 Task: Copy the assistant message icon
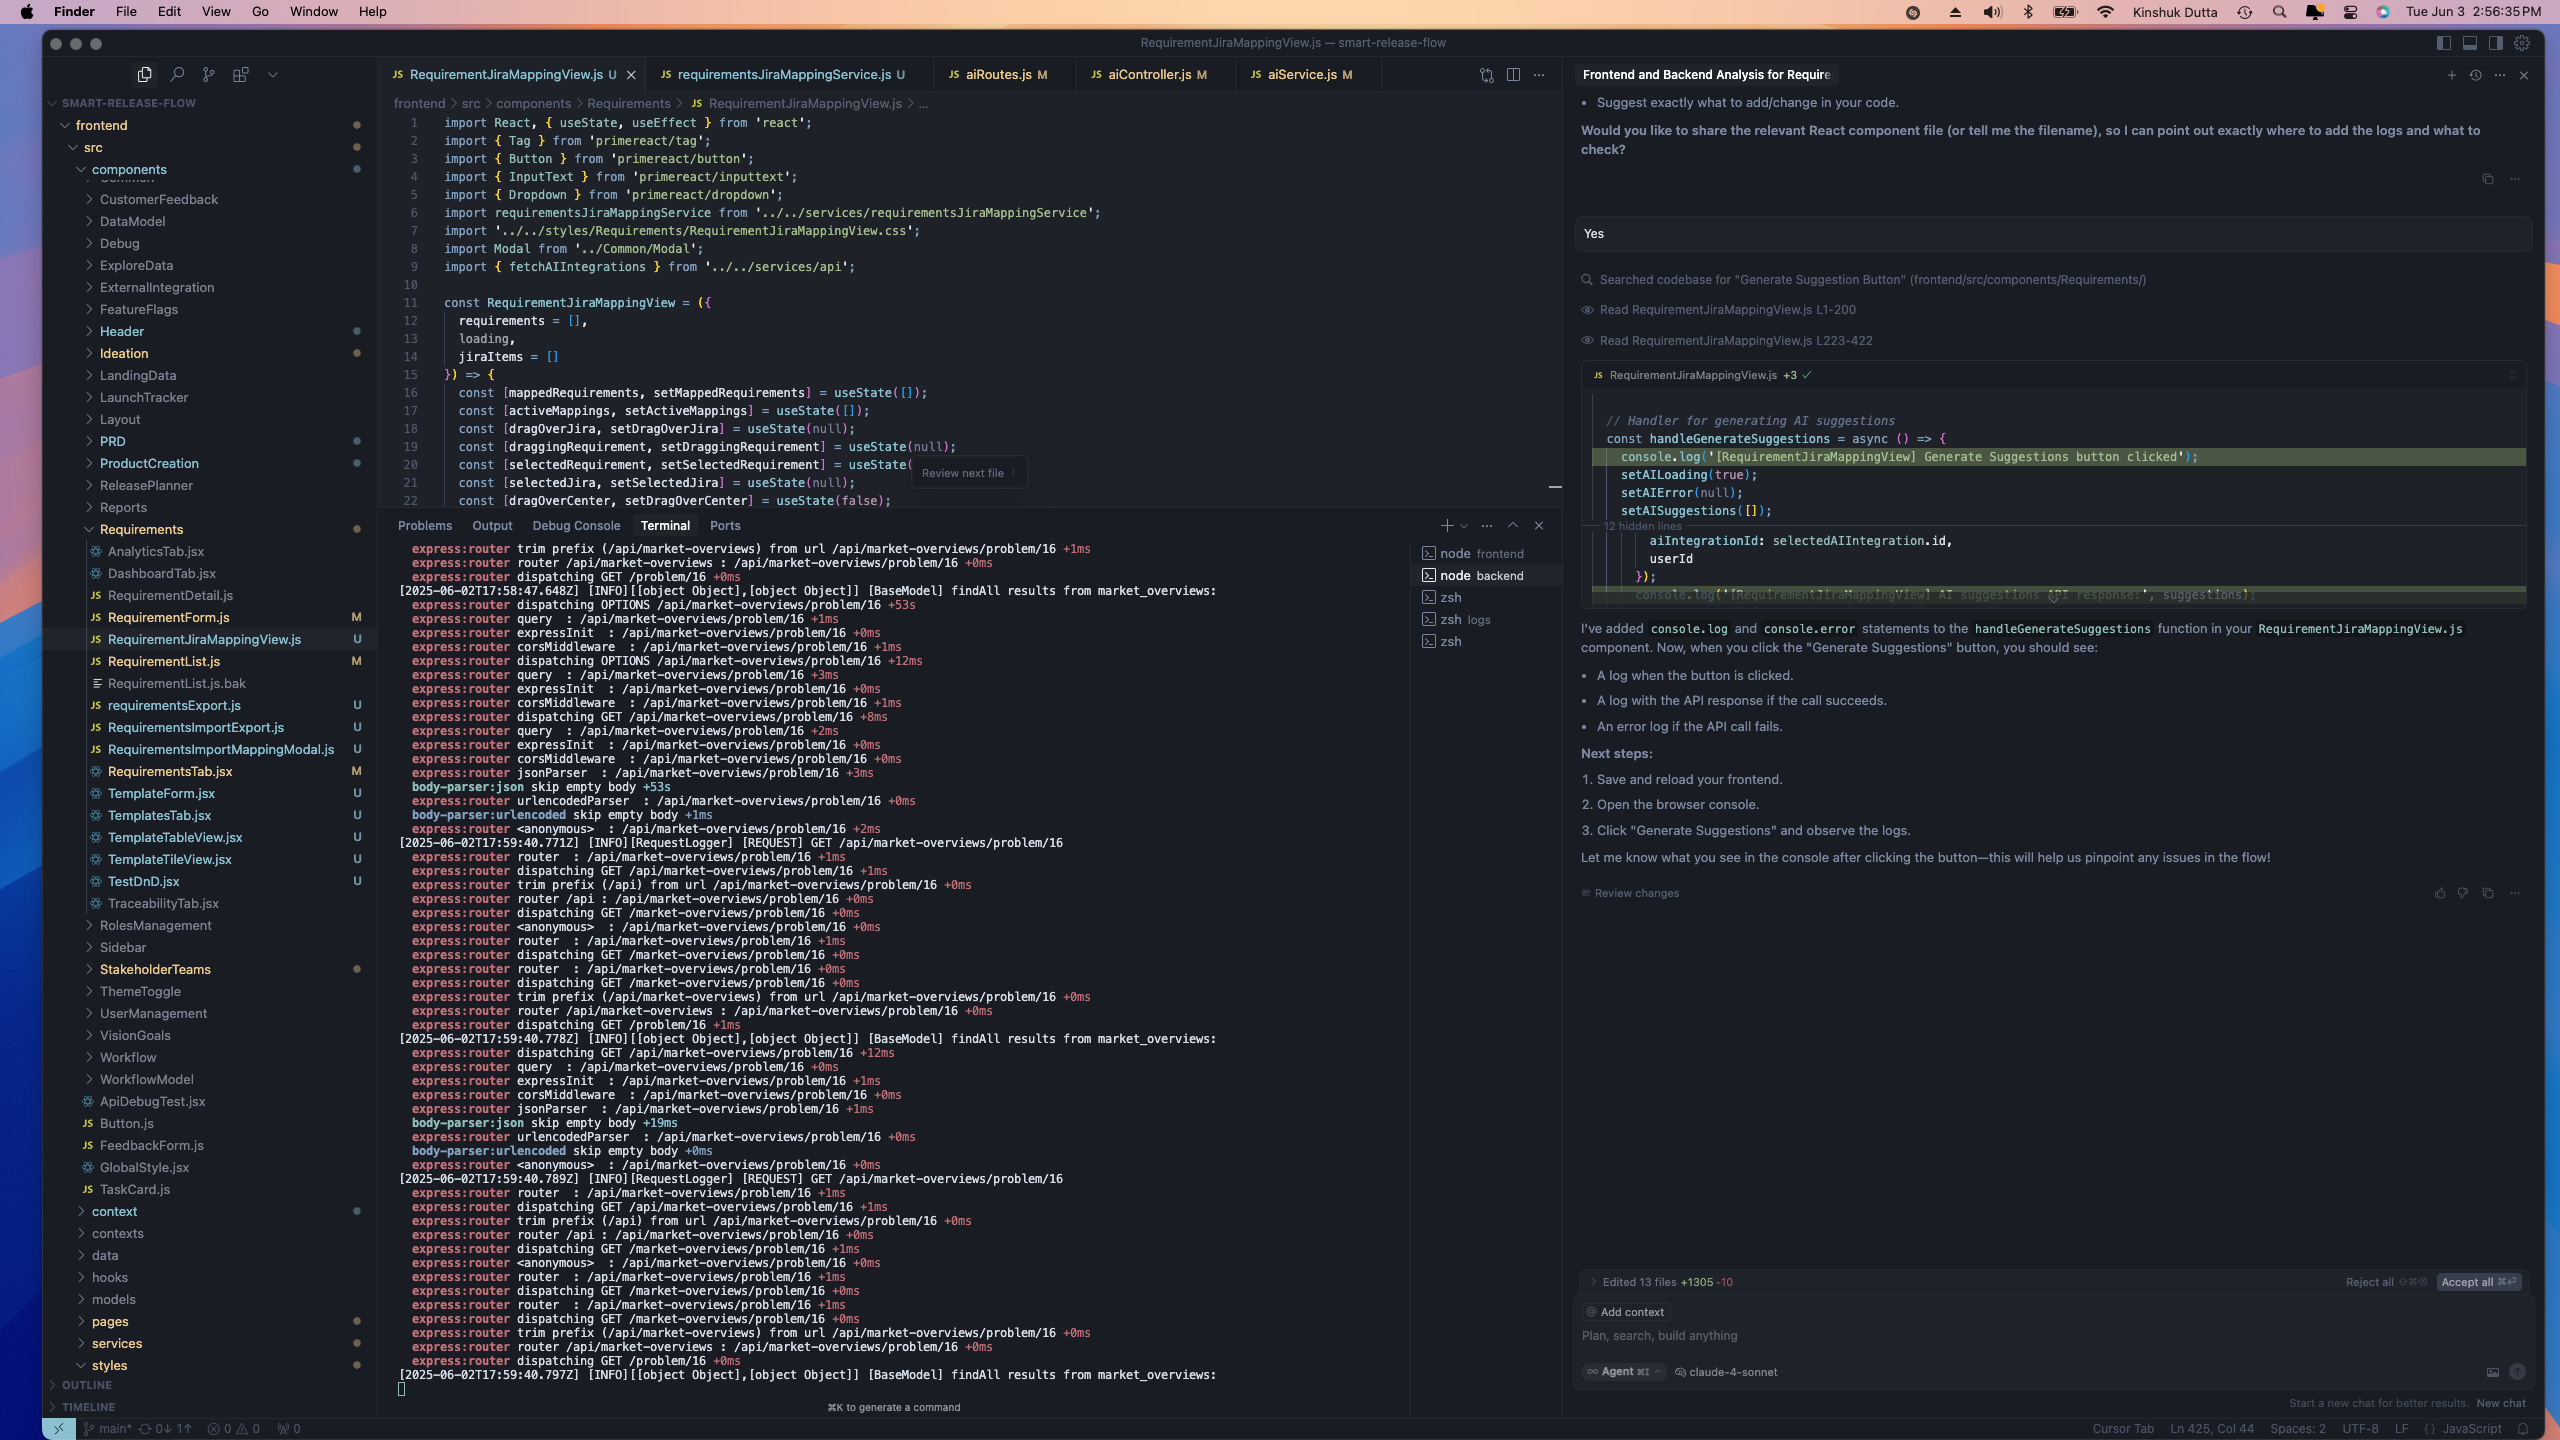tap(2488, 179)
